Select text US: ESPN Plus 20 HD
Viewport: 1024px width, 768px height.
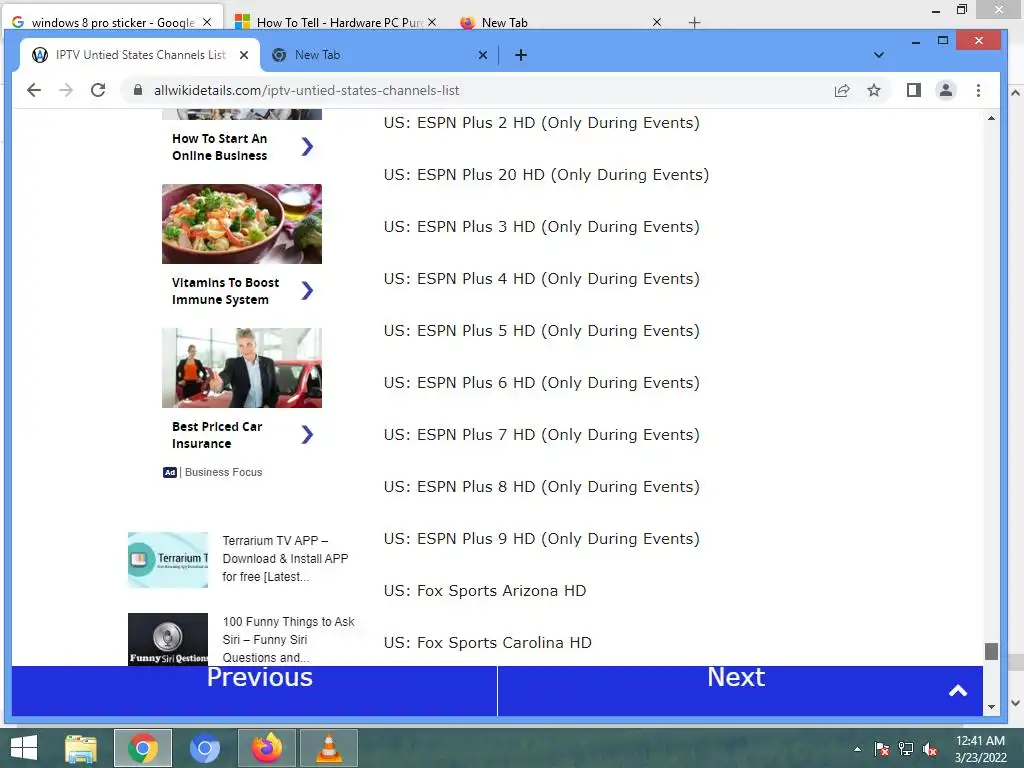coord(546,175)
